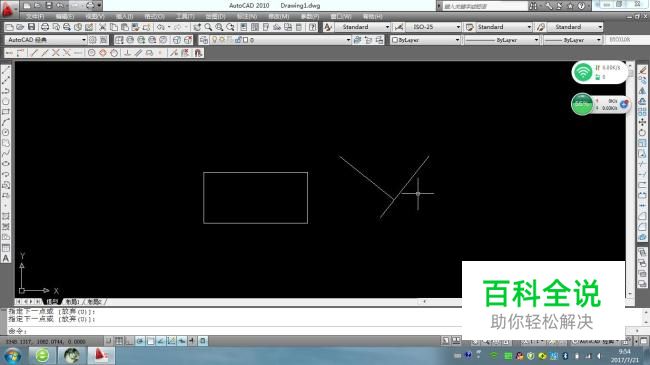Open the AutoCAD 经典 workspace dropdown
The width and height of the screenshot is (650, 365).
[46, 40]
